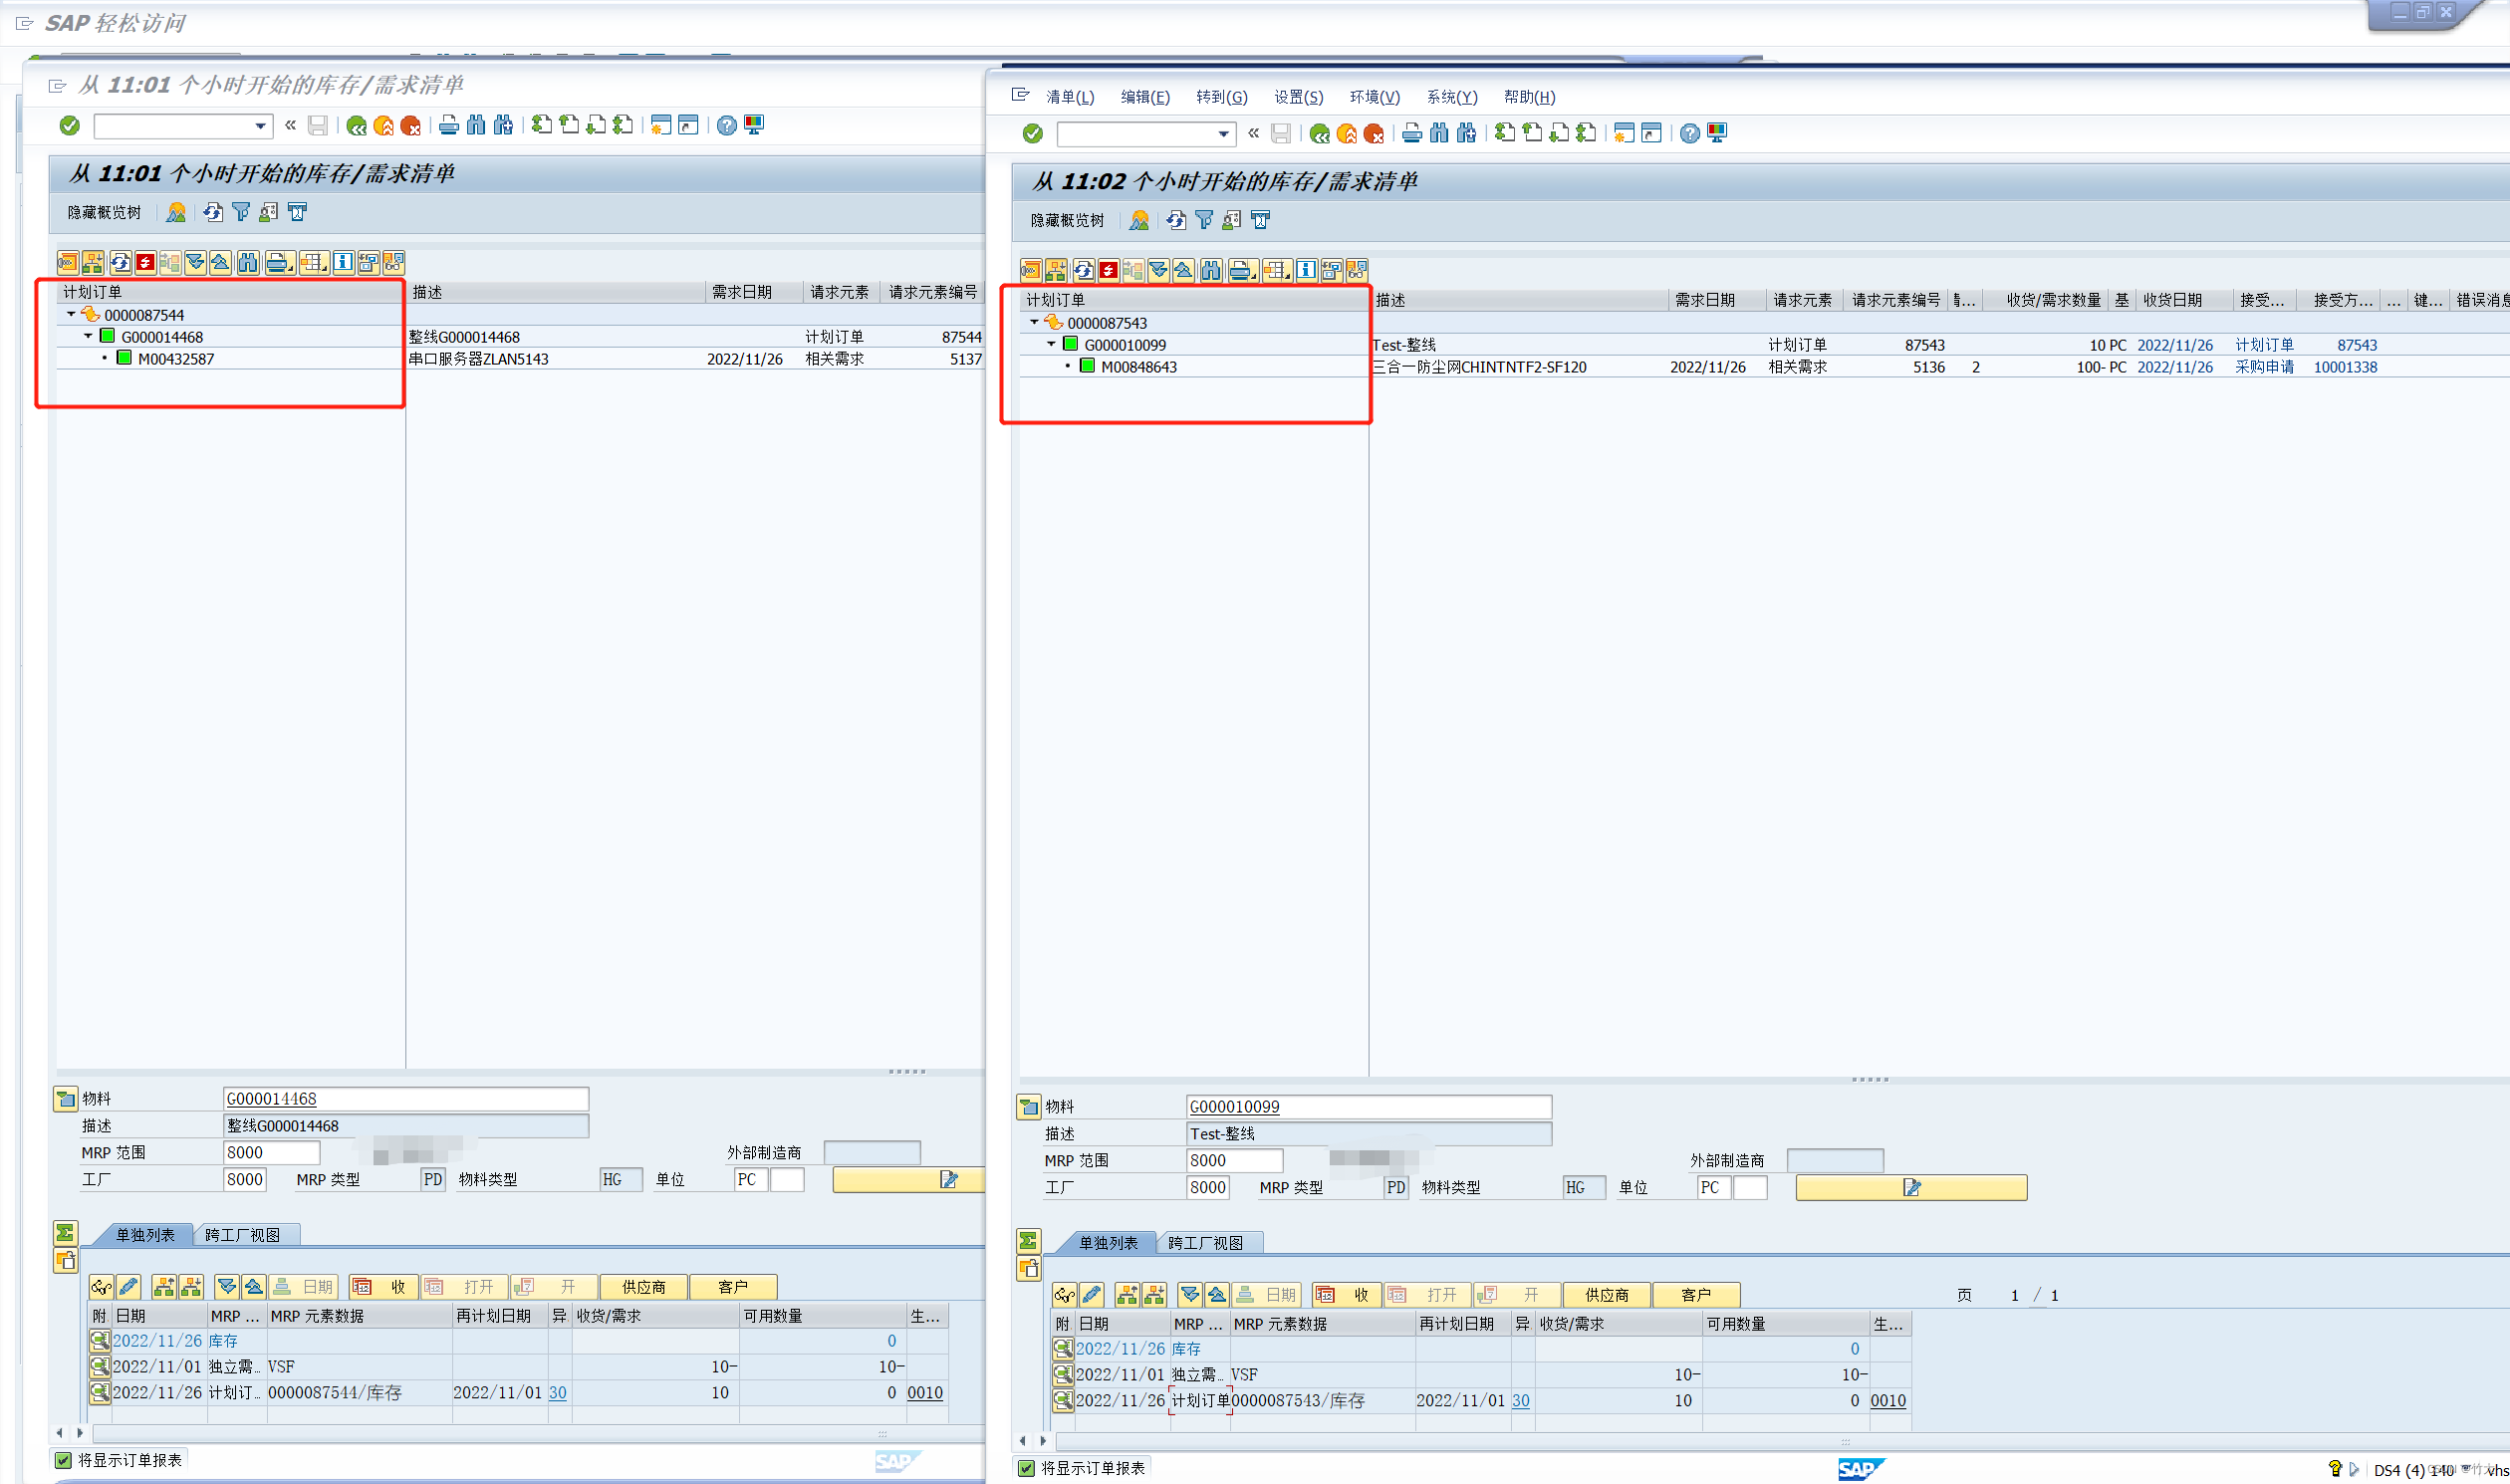The image size is (2510, 1484).
Task: Click Information icon in 11:02 tree toolbar
Action: click(1306, 270)
